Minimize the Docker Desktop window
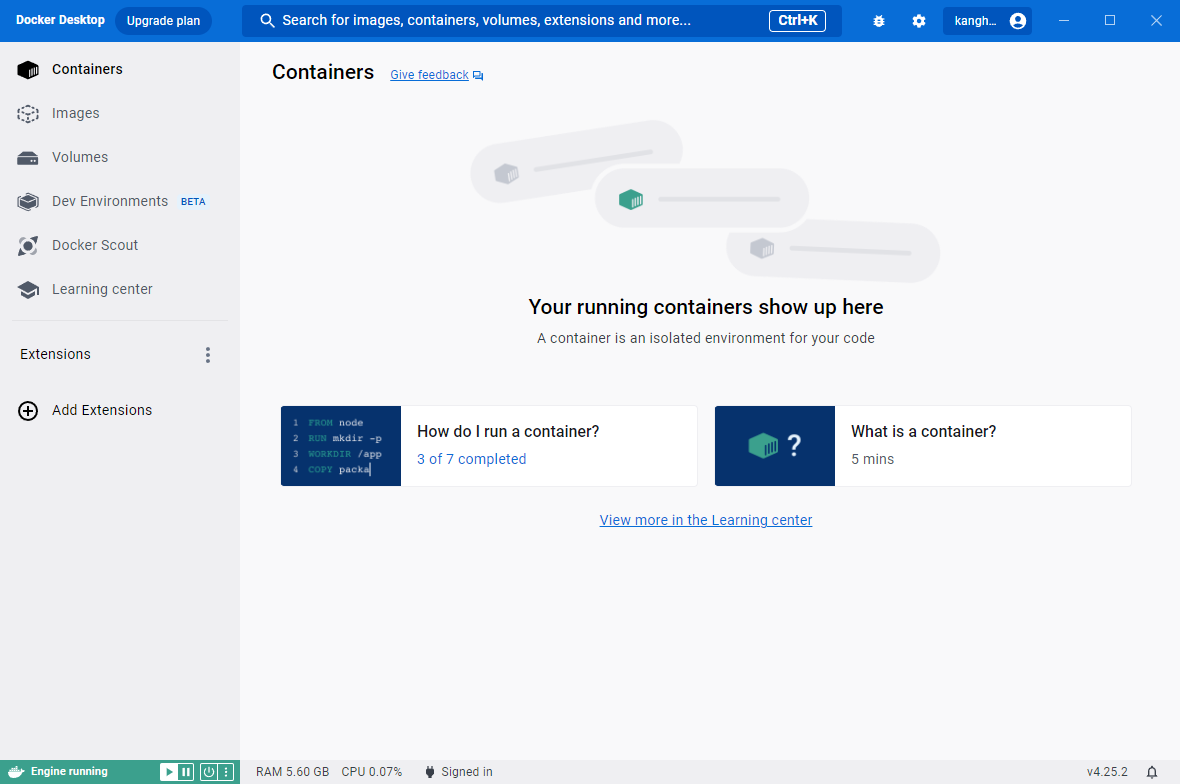The width and height of the screenshot is (1180, 784). [1064, 20]
